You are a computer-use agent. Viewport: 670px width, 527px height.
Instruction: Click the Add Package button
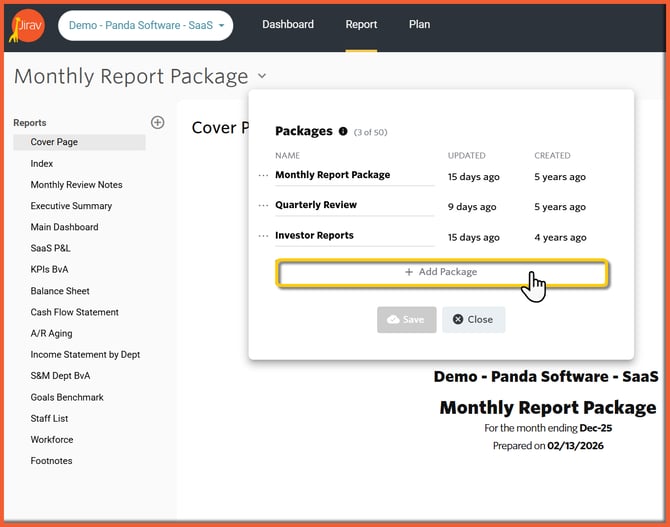[441, 272]
